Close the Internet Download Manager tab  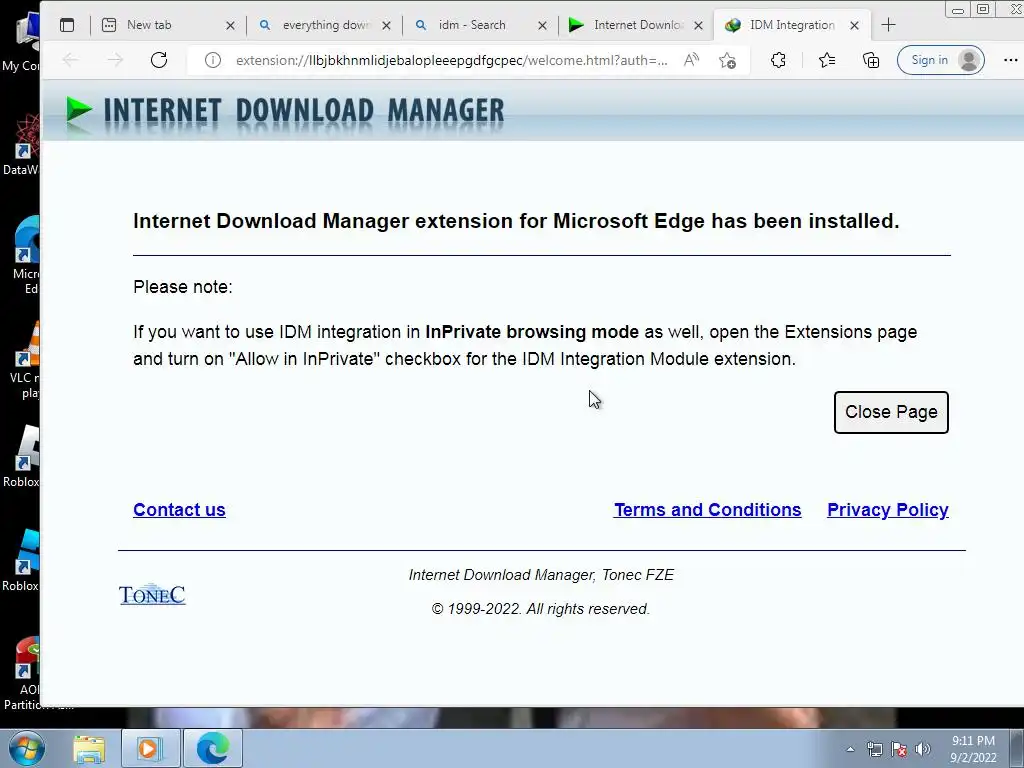coord(698,25)
